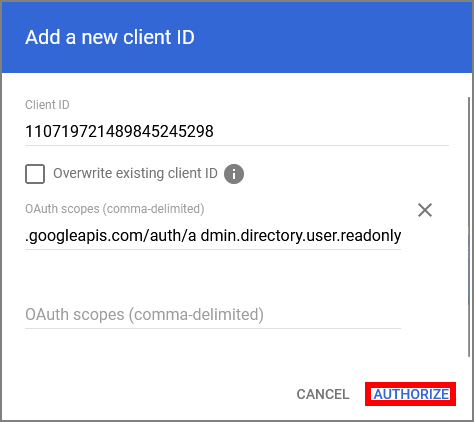Click the blue dialog header bar
474x422 pixels.
click(237, 37)
